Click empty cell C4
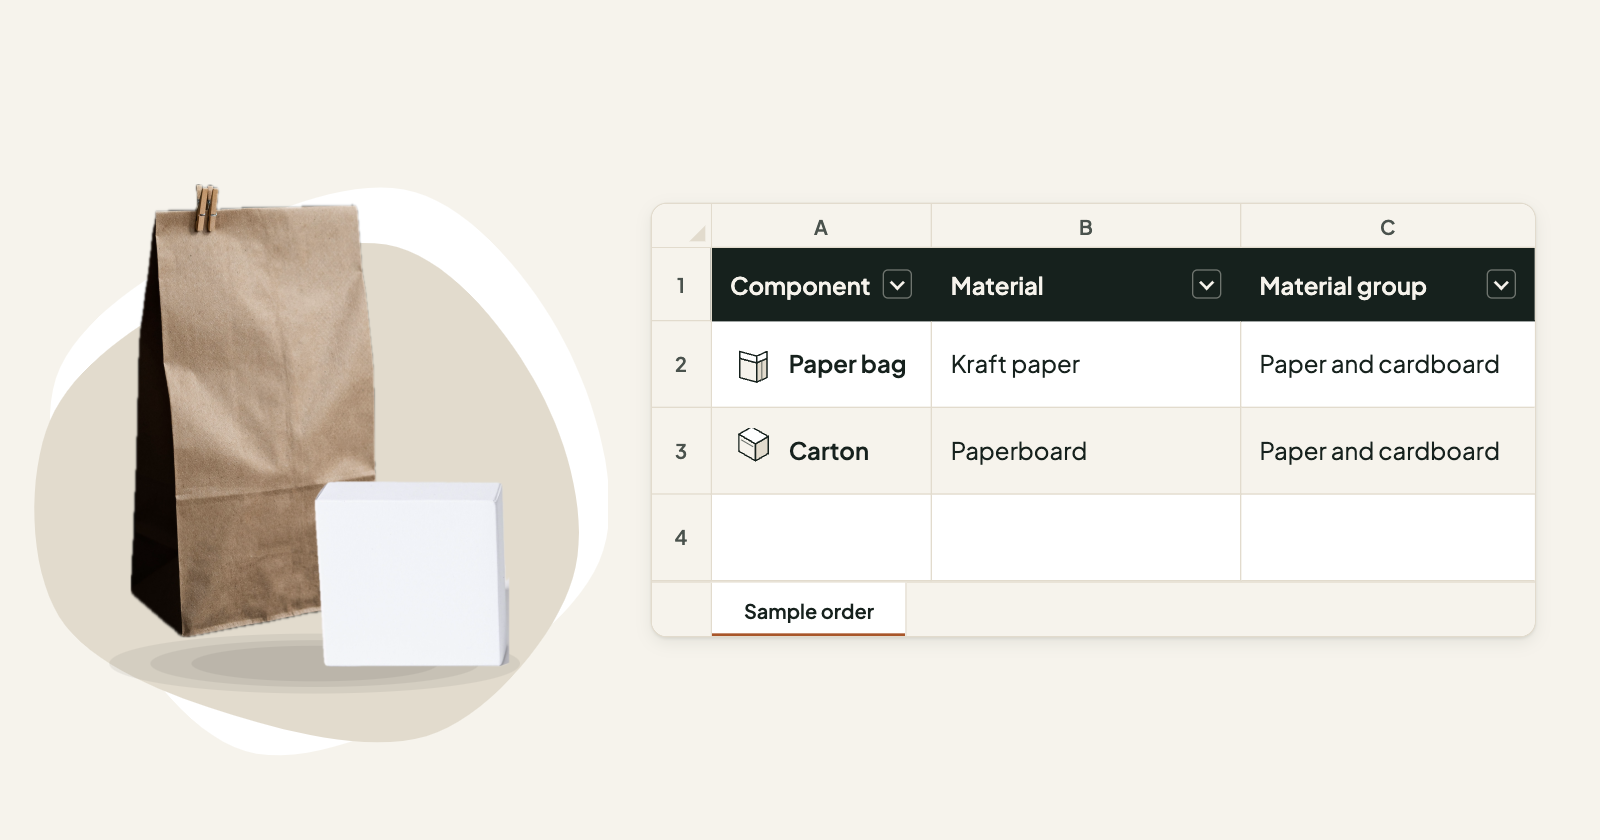The height and width of the screenshot is (840, 1600). 1388,538
